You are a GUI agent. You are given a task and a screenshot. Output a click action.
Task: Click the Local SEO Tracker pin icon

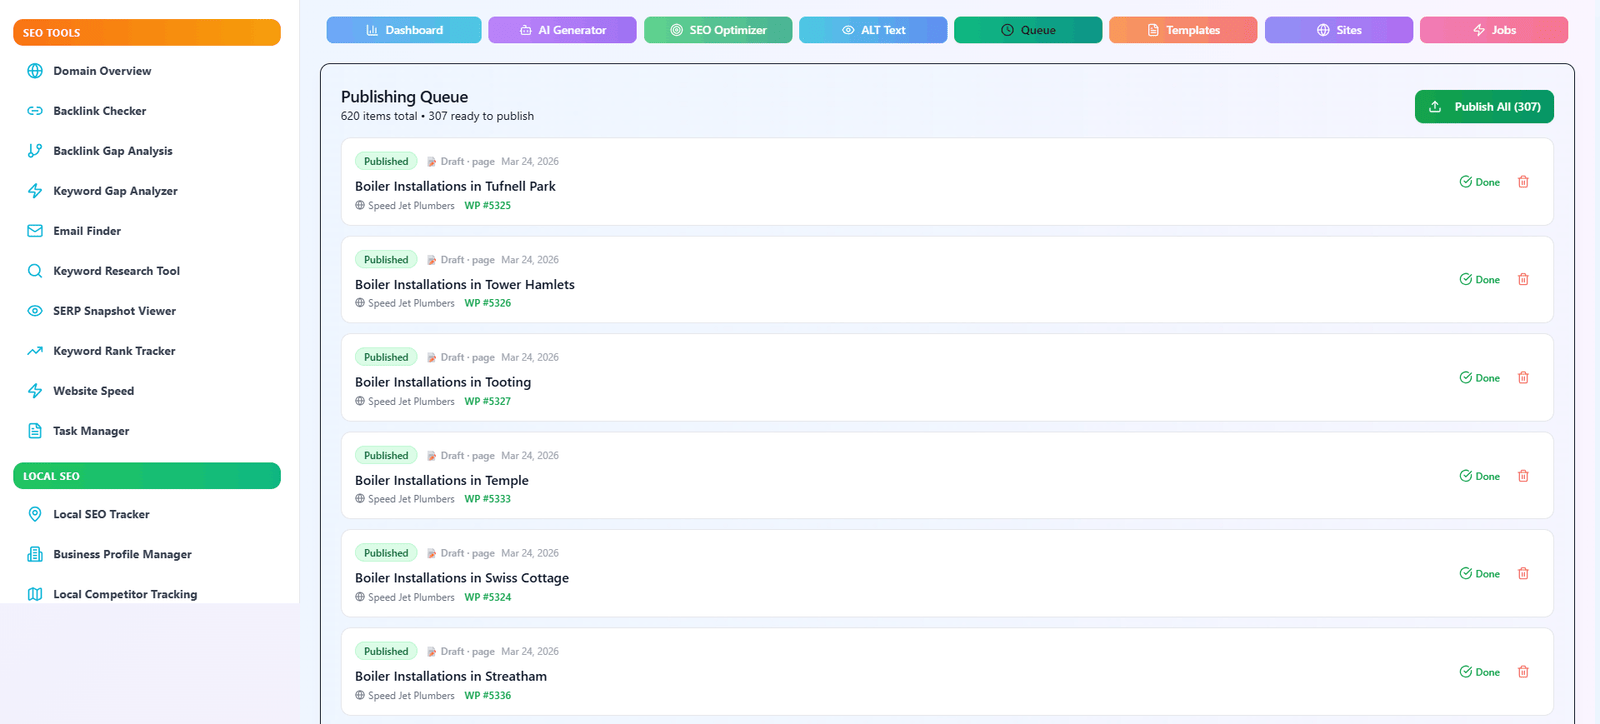click(35, 514)
